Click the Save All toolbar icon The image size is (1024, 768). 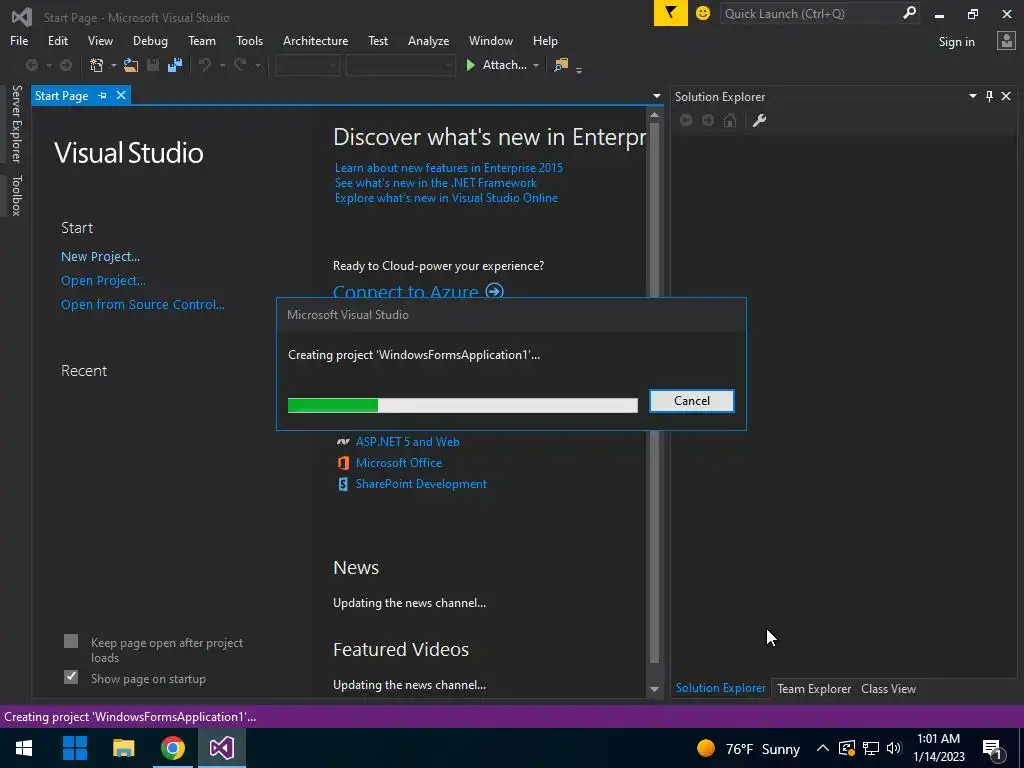click(174, 65)
